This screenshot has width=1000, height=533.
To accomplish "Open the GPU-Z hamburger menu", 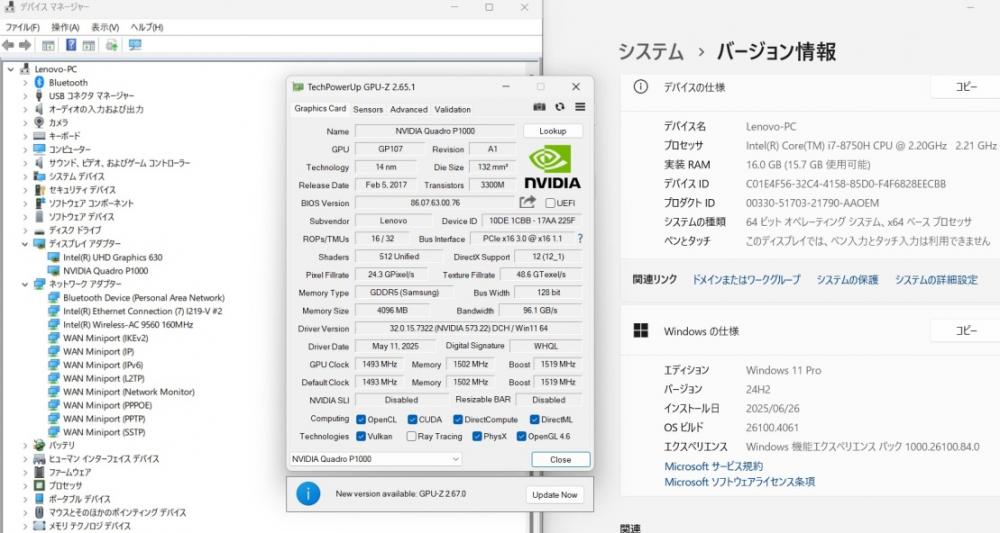I will tap(580, 107).
